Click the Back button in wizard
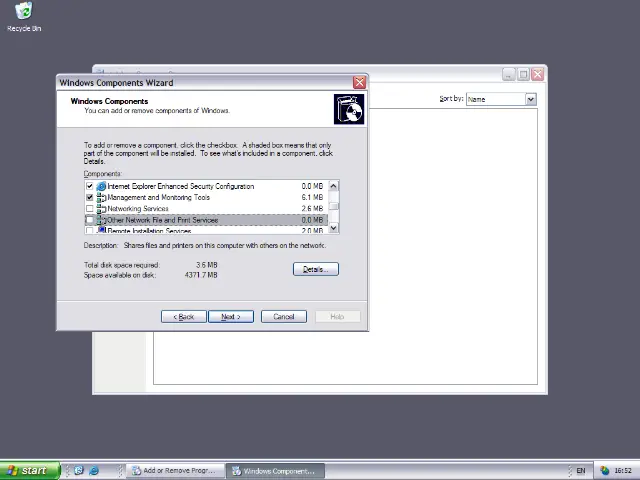 click(184, 317)
